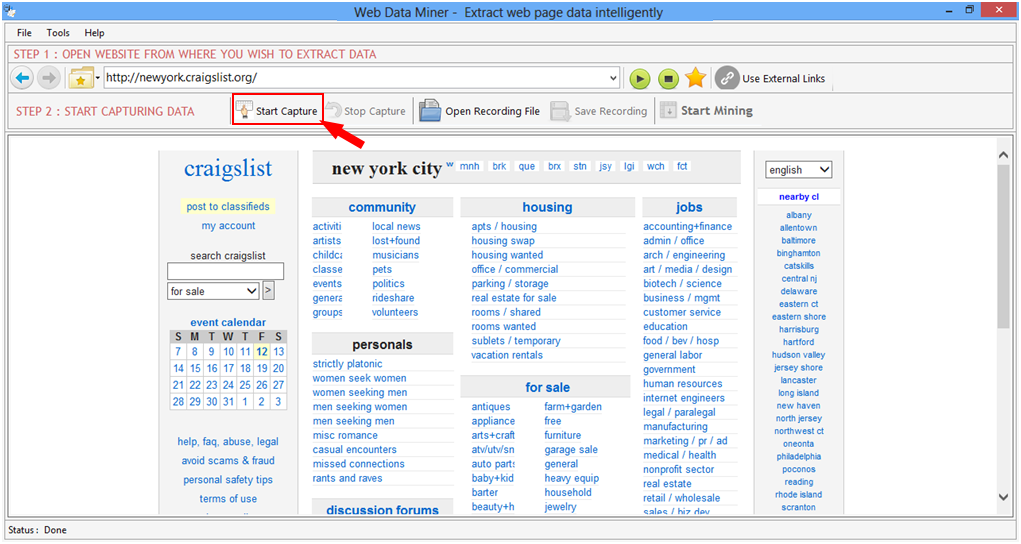The height and width of the screenshot is (544, 1021).
Task: Click the search go '>' button
Action: pyautogui.click(x=268, y=291)
